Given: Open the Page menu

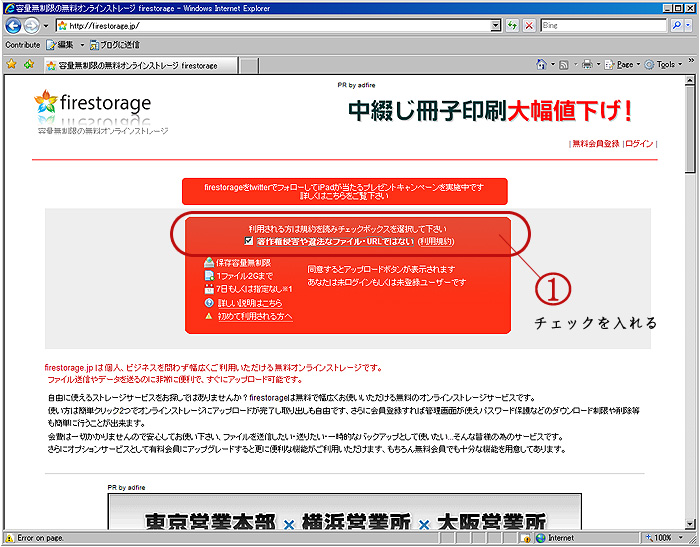Looking at the screenshot, I should (x=623, y=65).
